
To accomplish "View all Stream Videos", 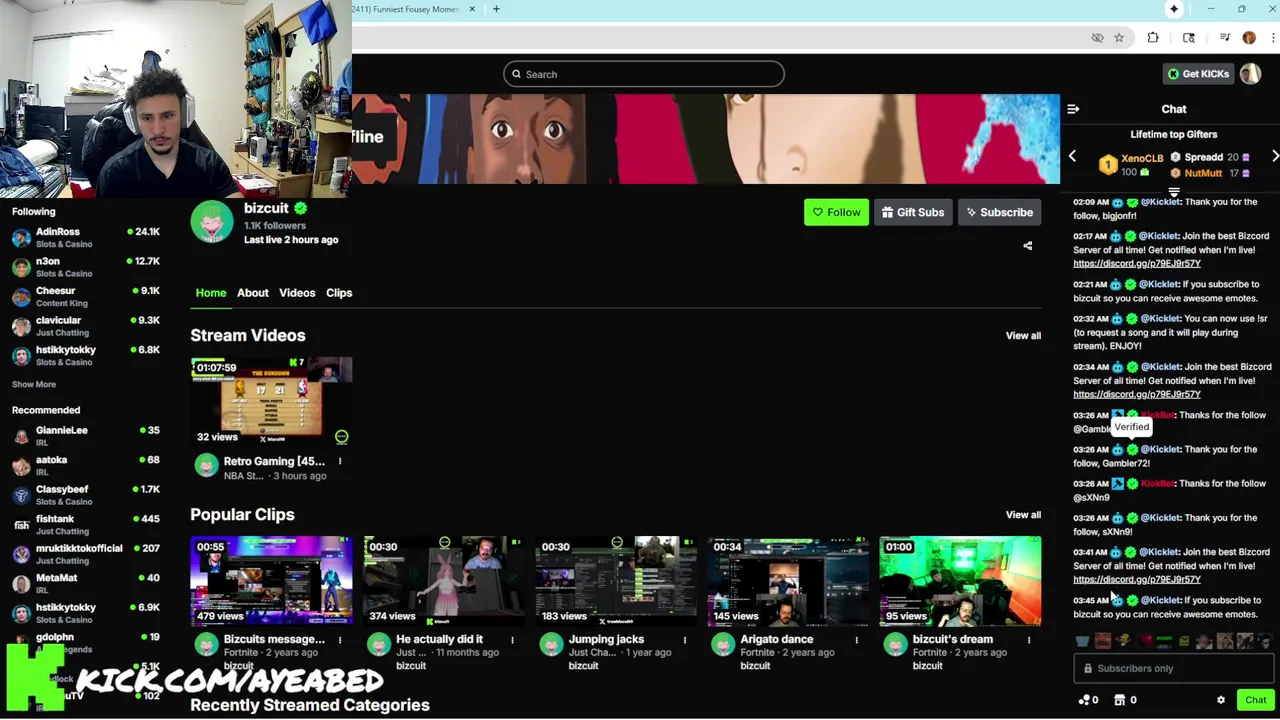I will tap(1023, 336).
